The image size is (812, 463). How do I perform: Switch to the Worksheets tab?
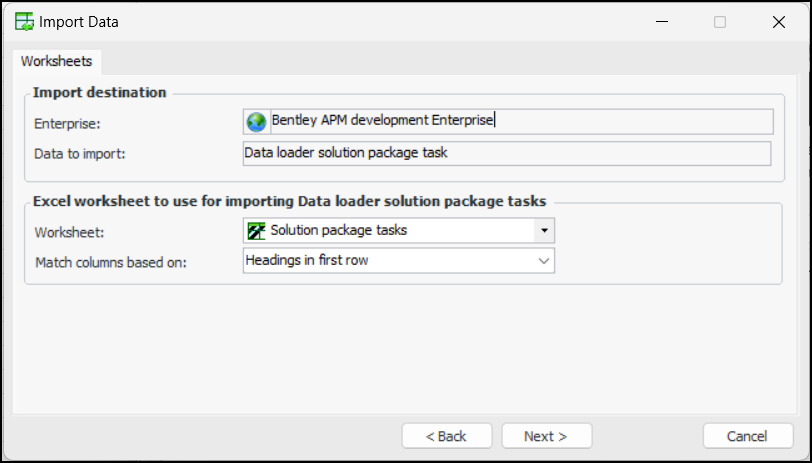pyautogui.click(x=56, y=61)
